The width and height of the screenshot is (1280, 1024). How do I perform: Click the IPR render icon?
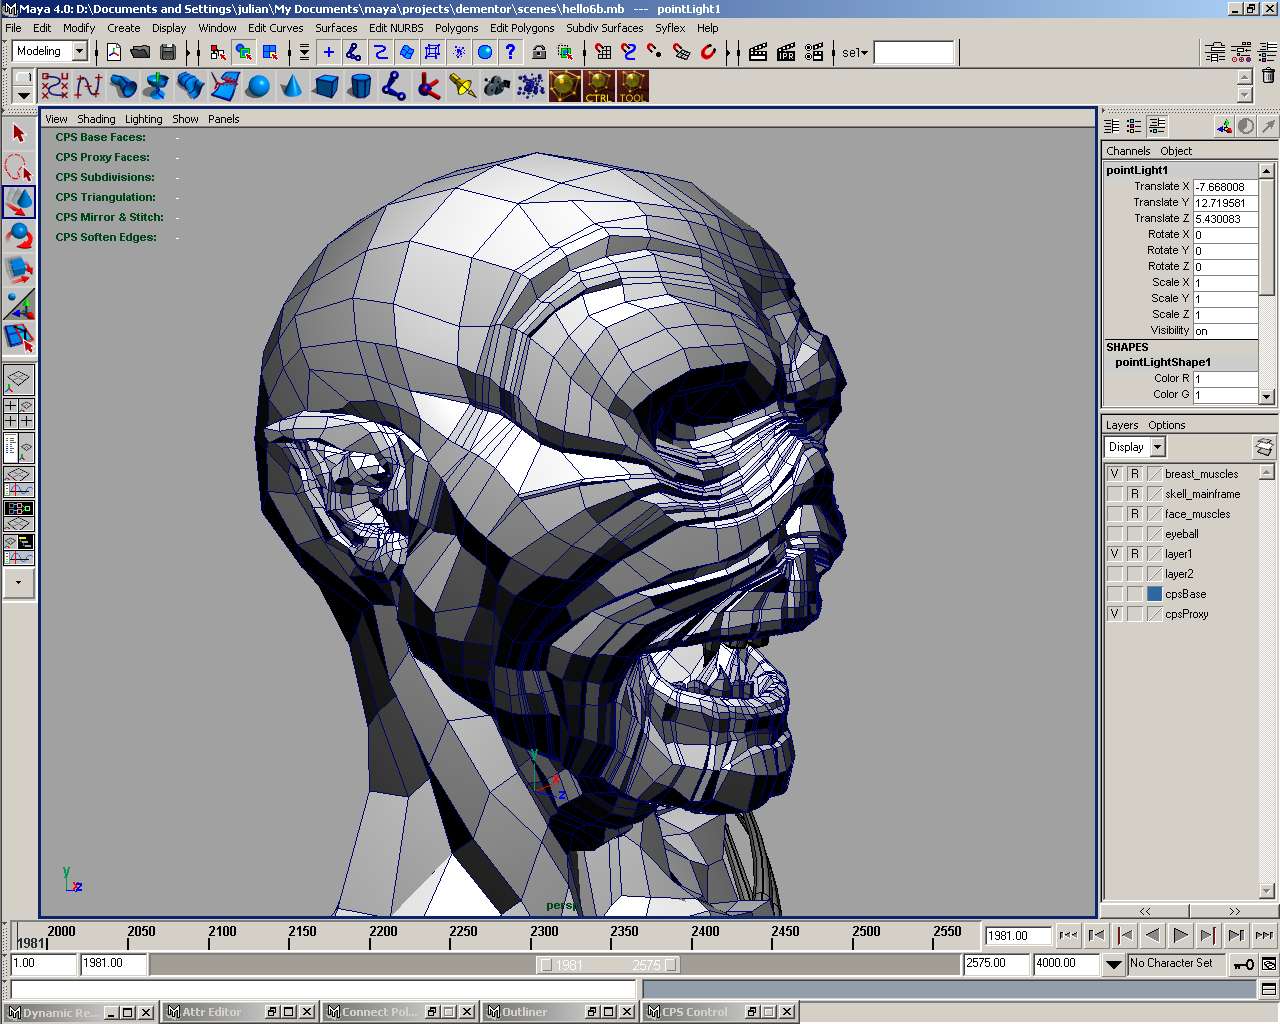(x=786, y=52)
